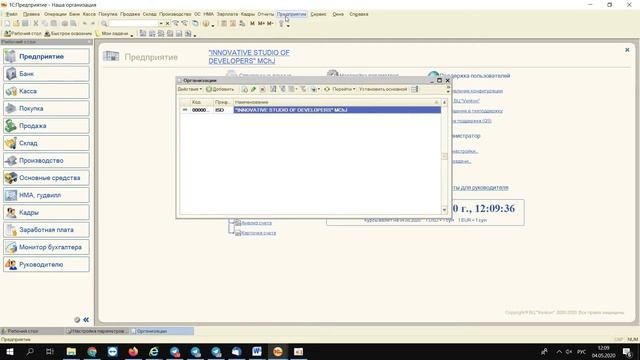Open Firefox from taskbar
Screen dimensions: 640x360
pos(133,351)
